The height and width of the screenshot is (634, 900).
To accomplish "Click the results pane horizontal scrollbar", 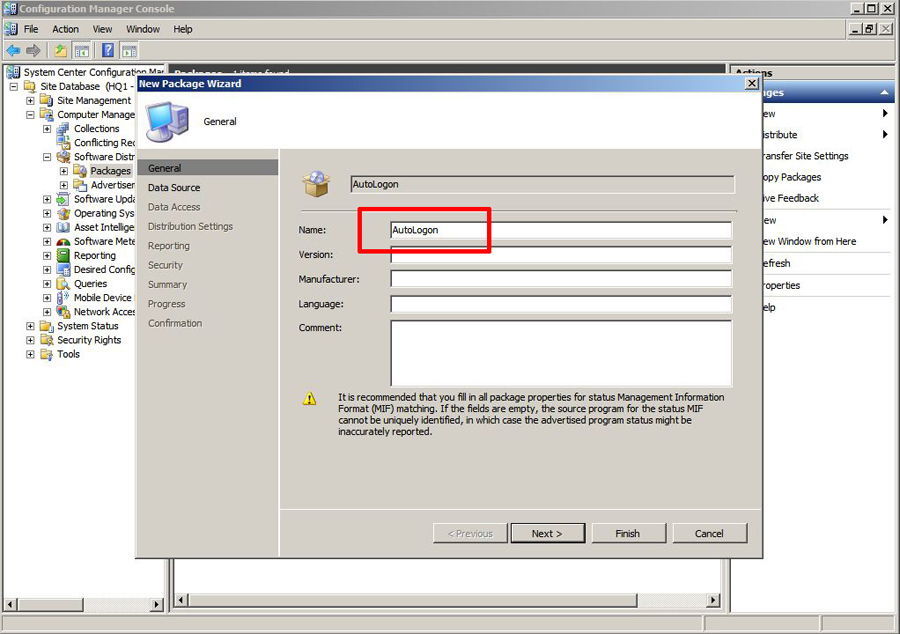I will 413,601.
